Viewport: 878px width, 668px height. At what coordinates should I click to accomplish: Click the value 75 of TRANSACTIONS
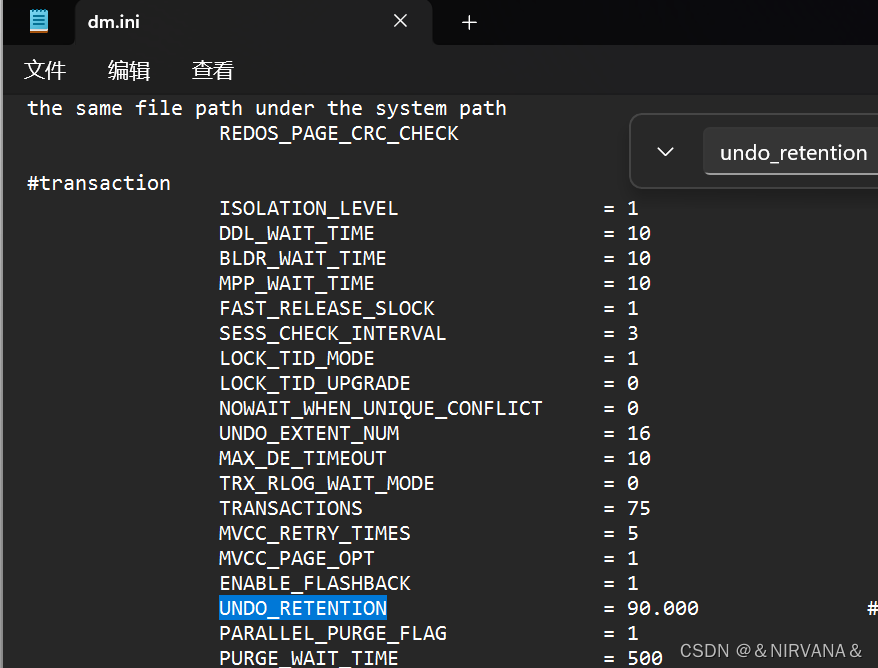tap(639, 508)
